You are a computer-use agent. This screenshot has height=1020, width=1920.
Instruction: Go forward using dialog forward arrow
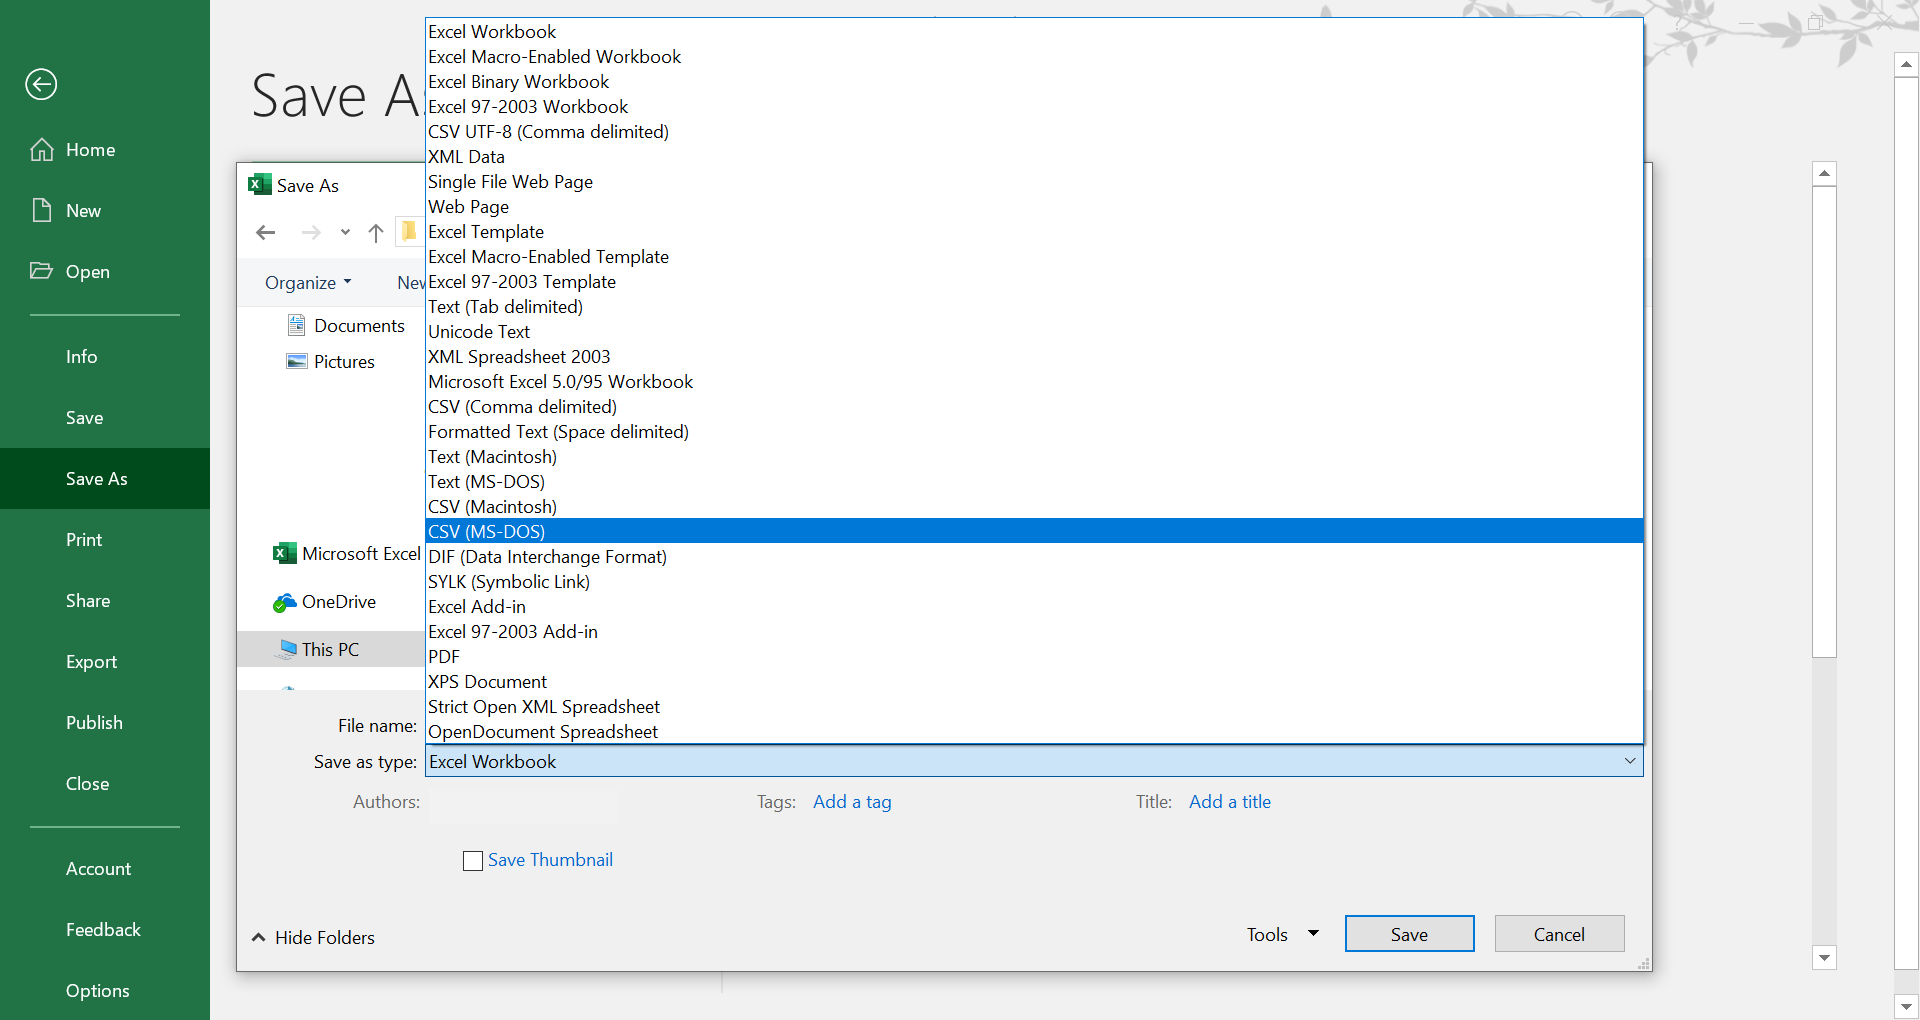pos(311,233)
